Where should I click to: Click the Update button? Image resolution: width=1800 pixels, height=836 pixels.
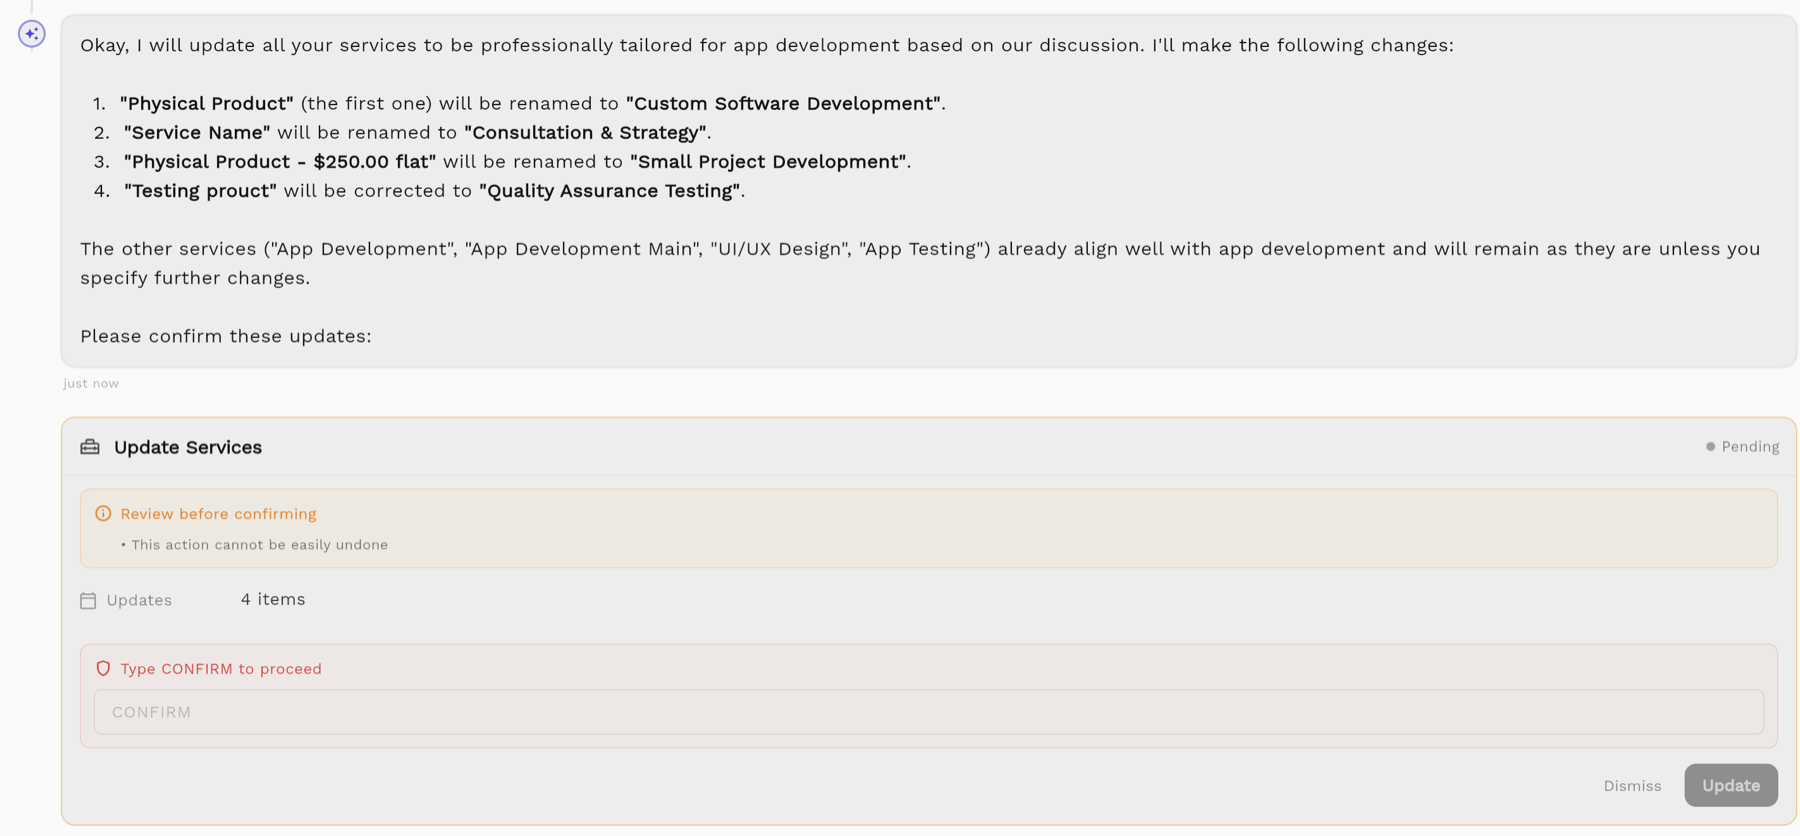click(1731, 785)
